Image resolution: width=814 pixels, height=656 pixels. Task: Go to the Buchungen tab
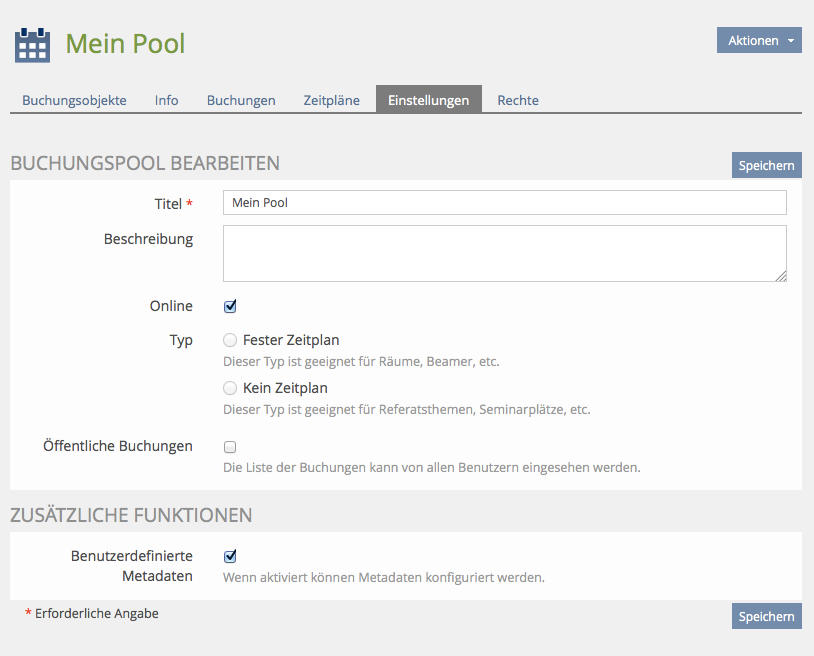[x=241, y=100]
